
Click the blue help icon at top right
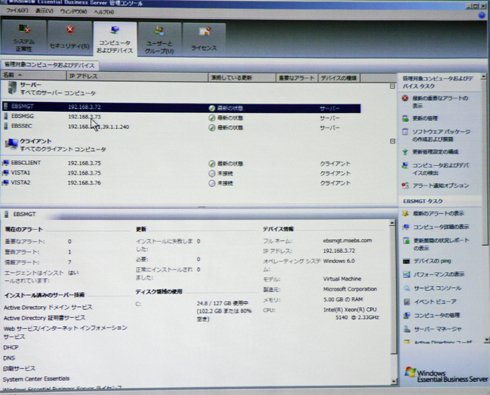[482, 15]
